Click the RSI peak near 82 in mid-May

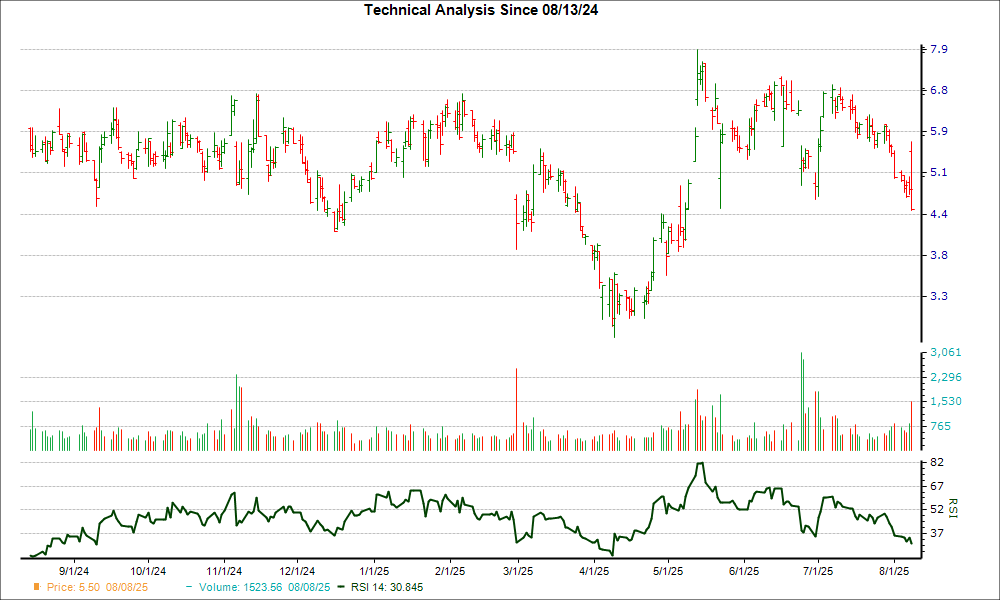tap(700, 463)
